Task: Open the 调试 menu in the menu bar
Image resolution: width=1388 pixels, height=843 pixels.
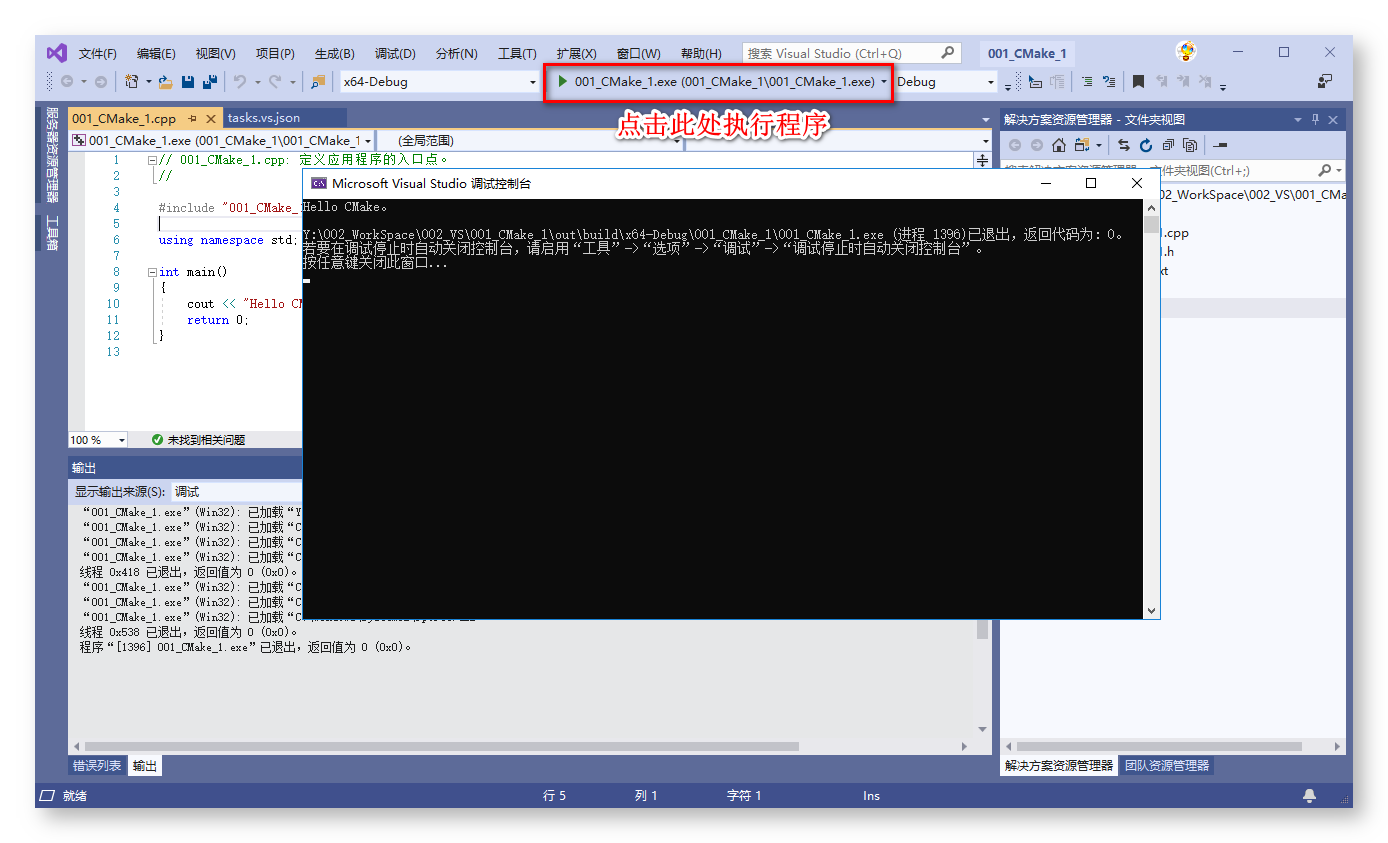Action: (x=393, y=53)
